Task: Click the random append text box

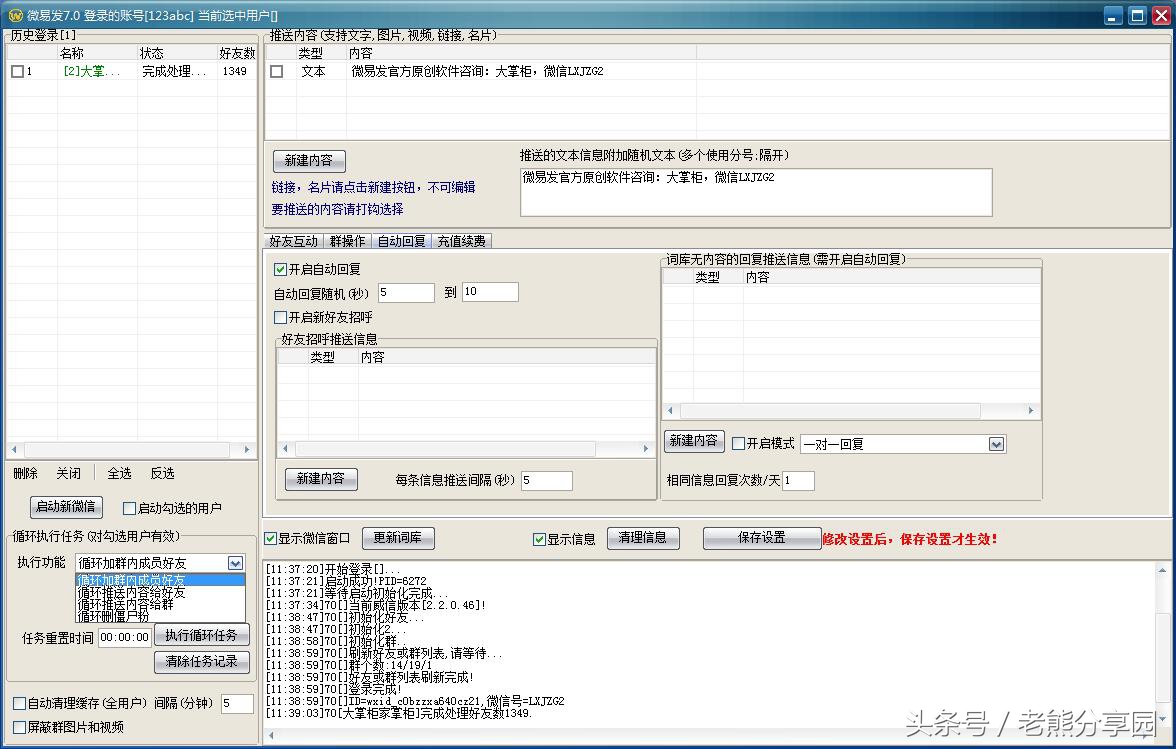Action: click(x=756, y=193)
